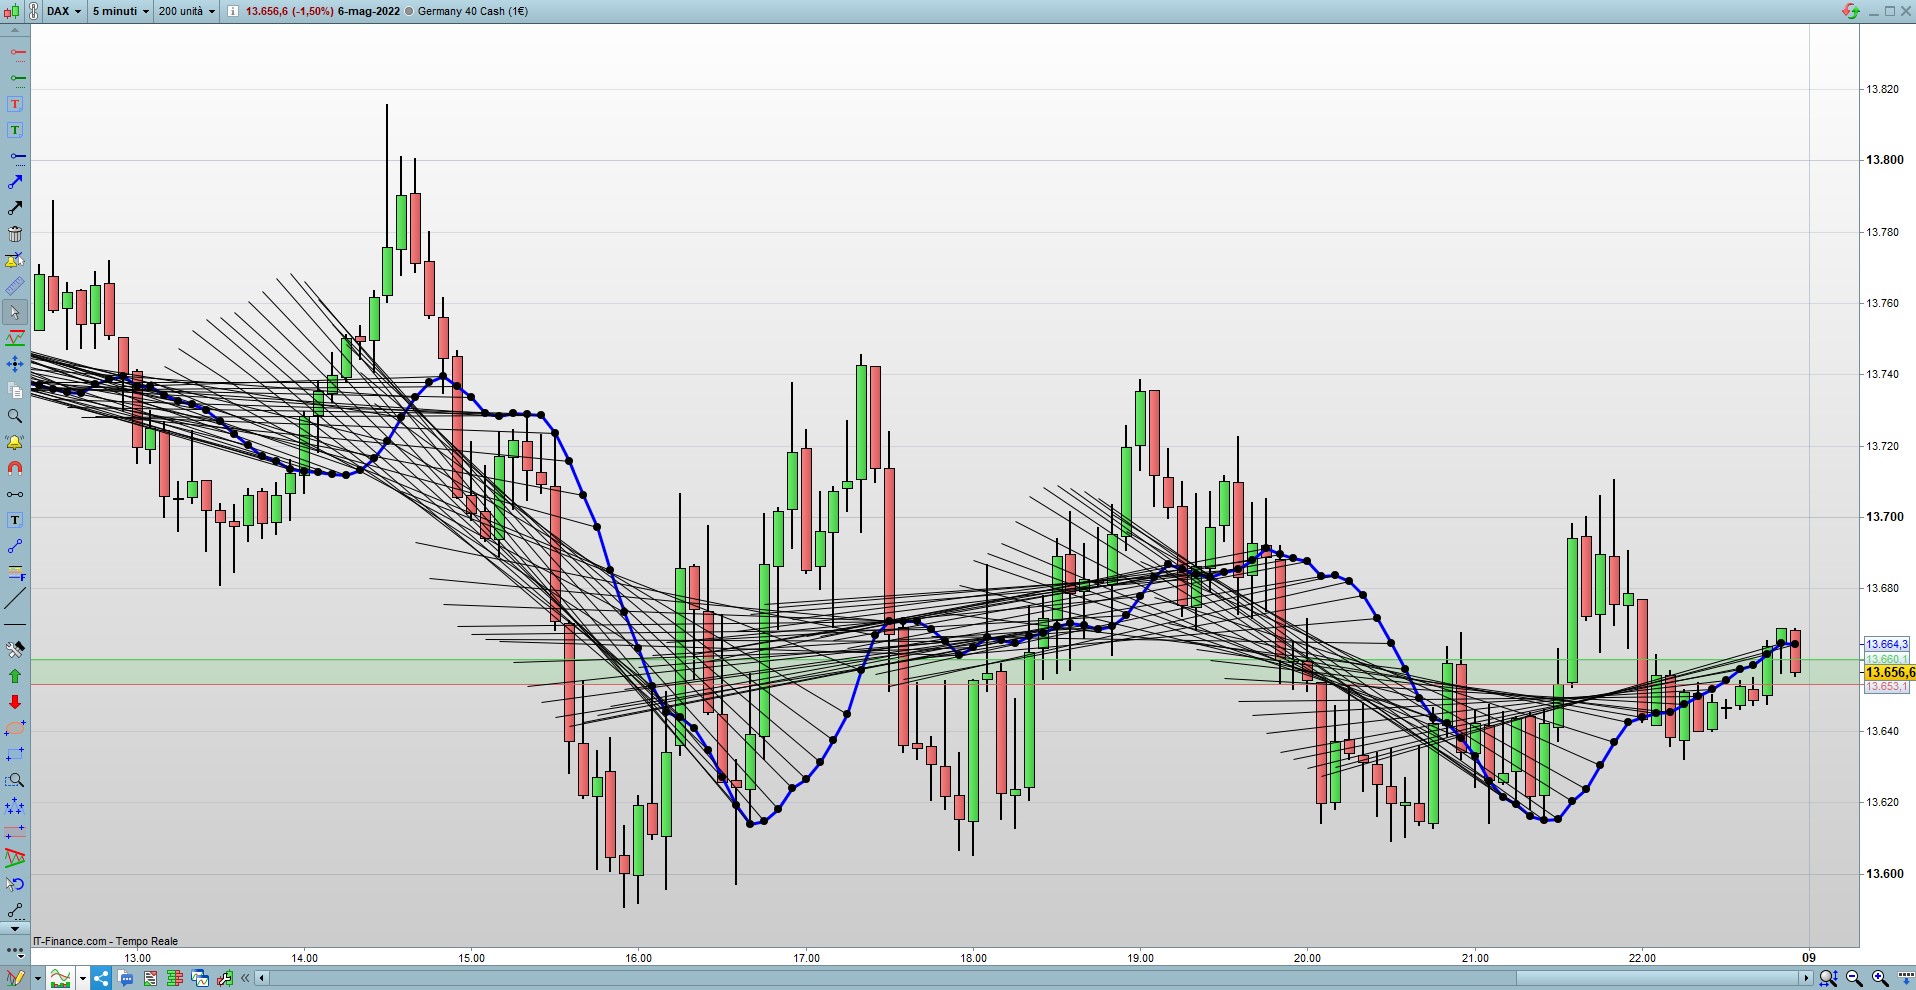1916x990 pixels.
Task: Click the pencil drawing tools icon at bottom-left
Action: pos(15,978)
